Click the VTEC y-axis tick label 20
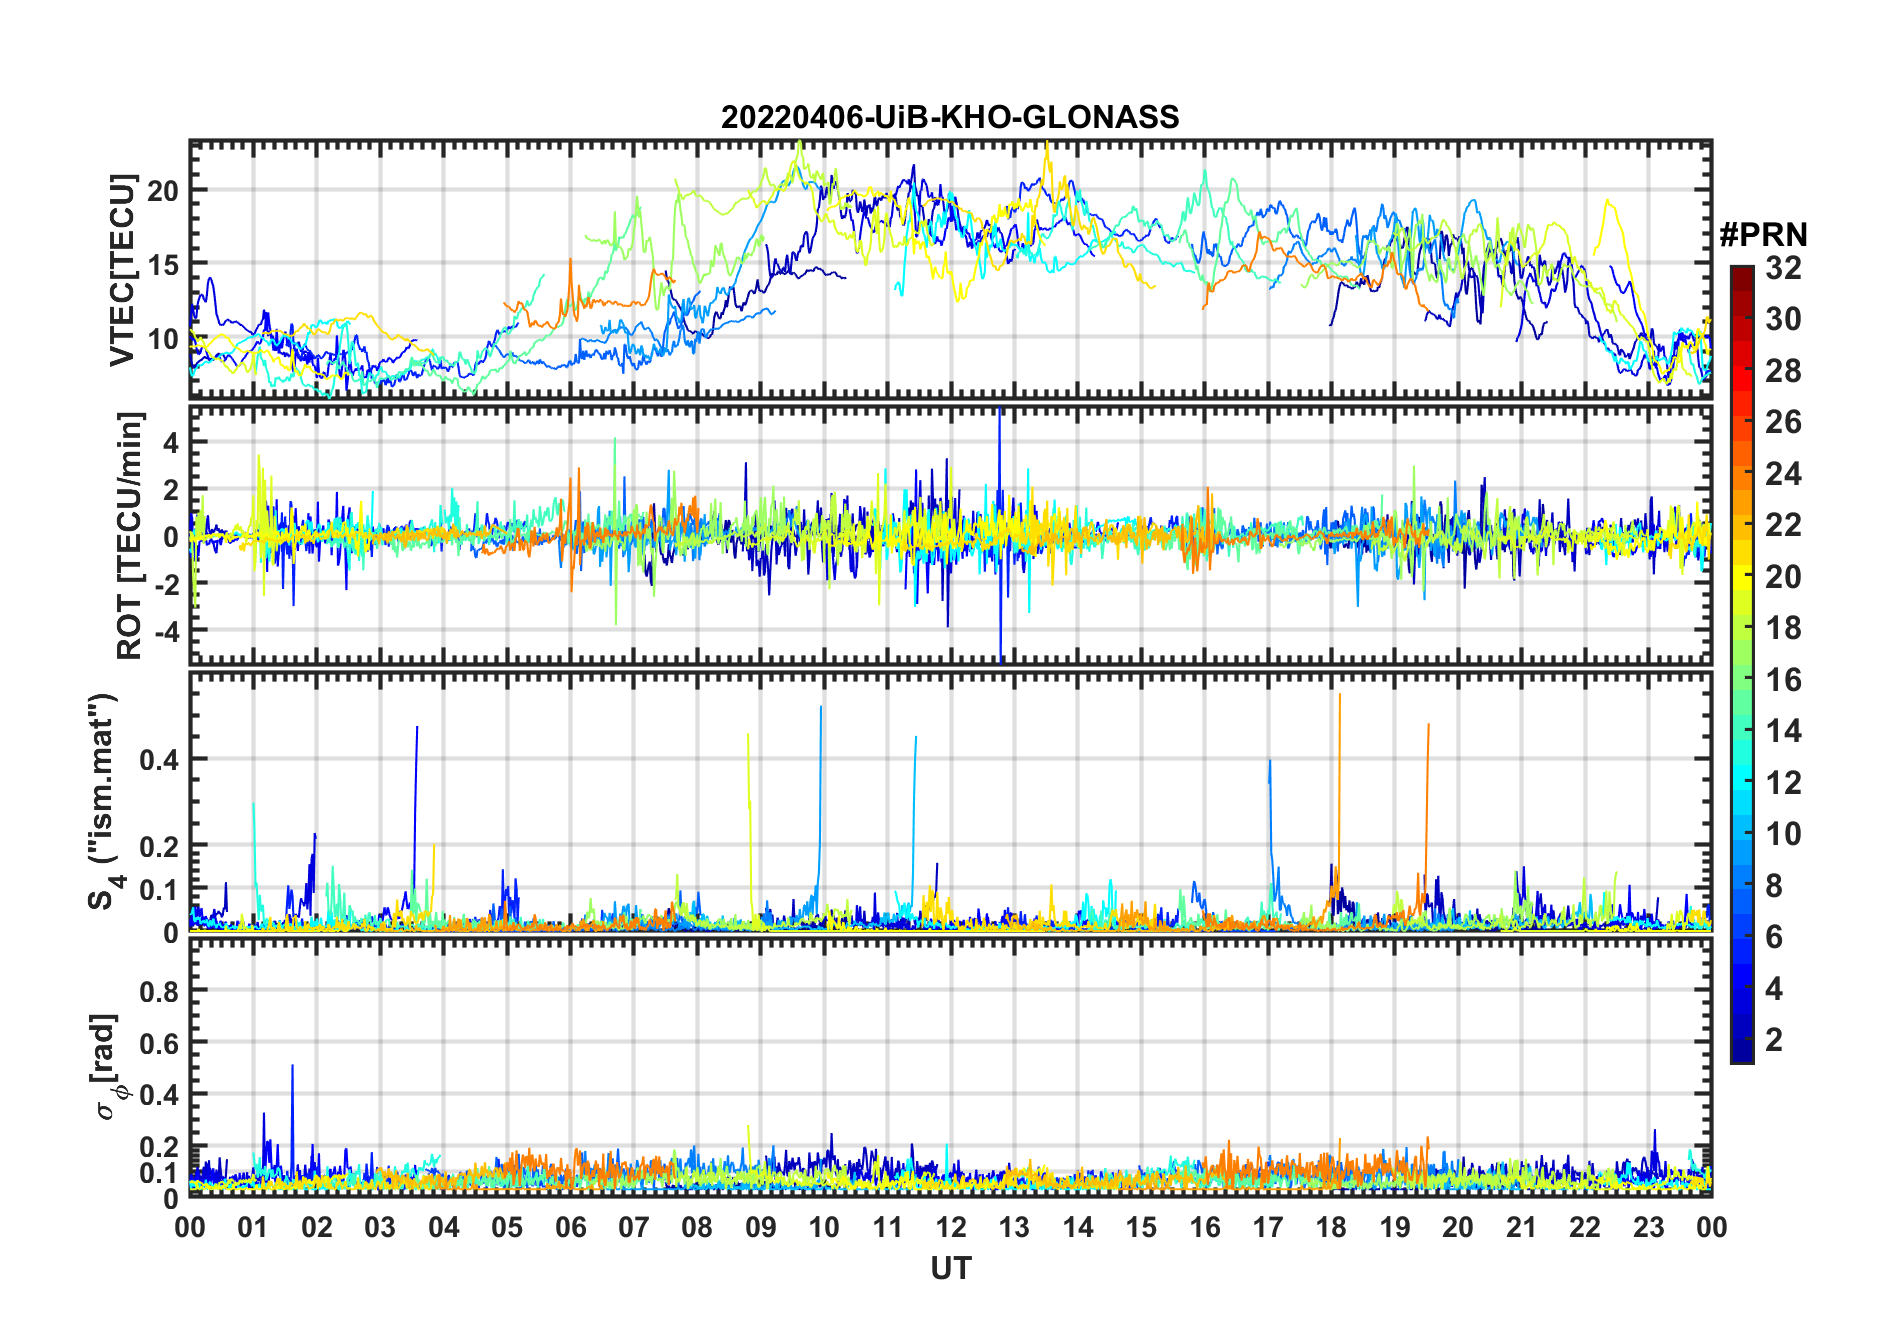Image resolution: width=1902 pixels, height=1330 pixels. (x=163, y=191)
